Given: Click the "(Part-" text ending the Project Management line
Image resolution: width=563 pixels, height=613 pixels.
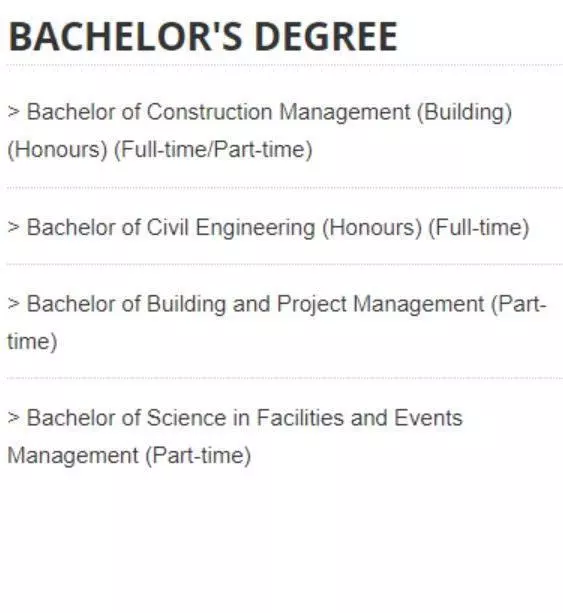Looking at the screenshot, I should pyautogui.click(x=518, y=304).
